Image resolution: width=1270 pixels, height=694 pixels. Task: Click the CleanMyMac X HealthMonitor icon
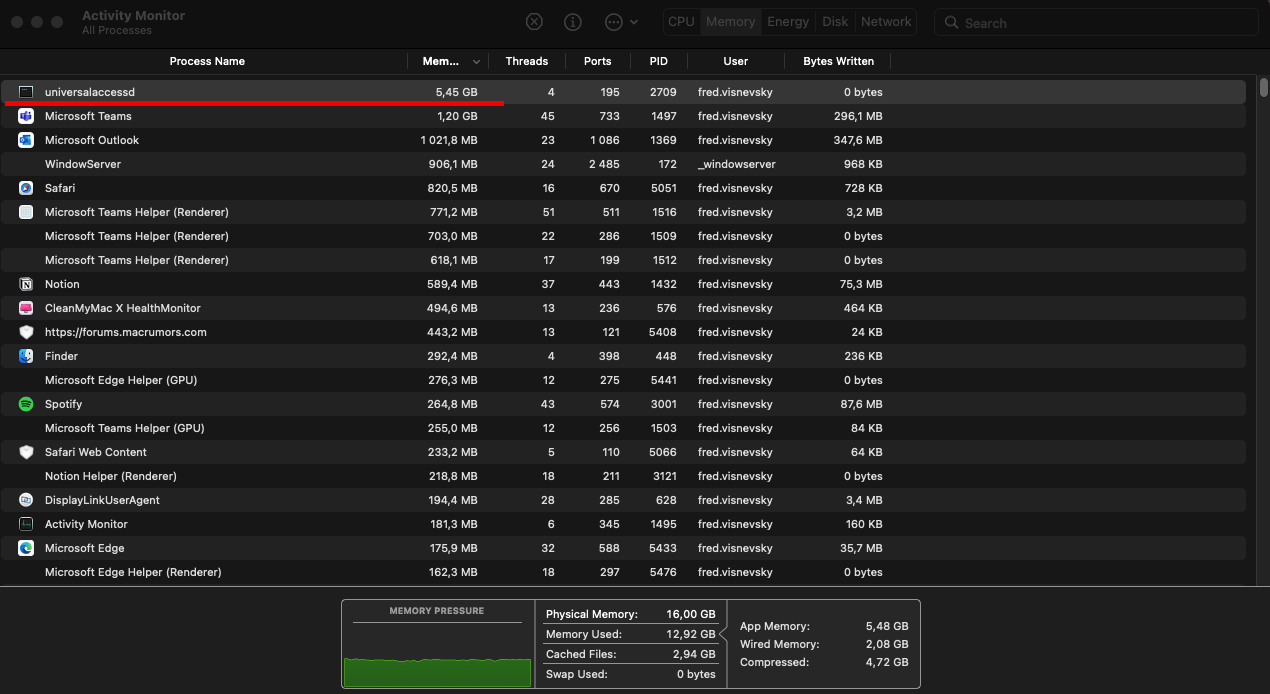pos(26,308)
